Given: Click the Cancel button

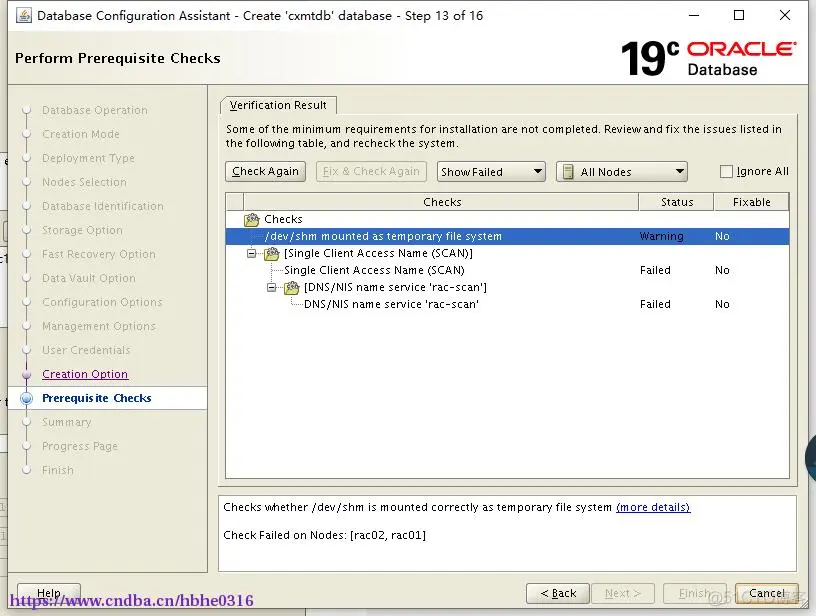Looking at the screenshot, I should click(x=767, y=593).
